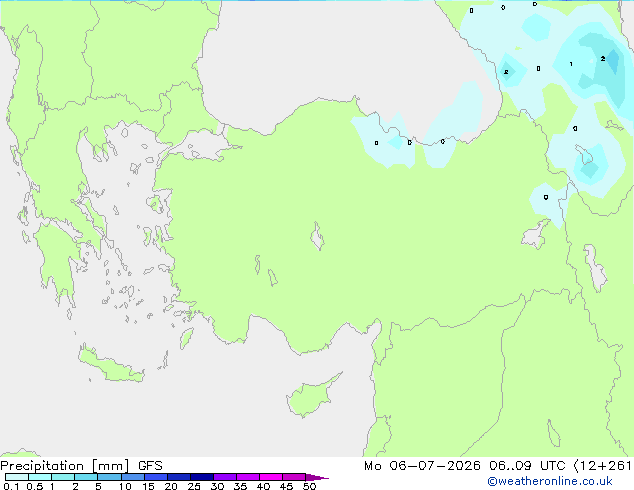Click the '20' legend scale label
The image size is (634, 490).
pos(171,486)
